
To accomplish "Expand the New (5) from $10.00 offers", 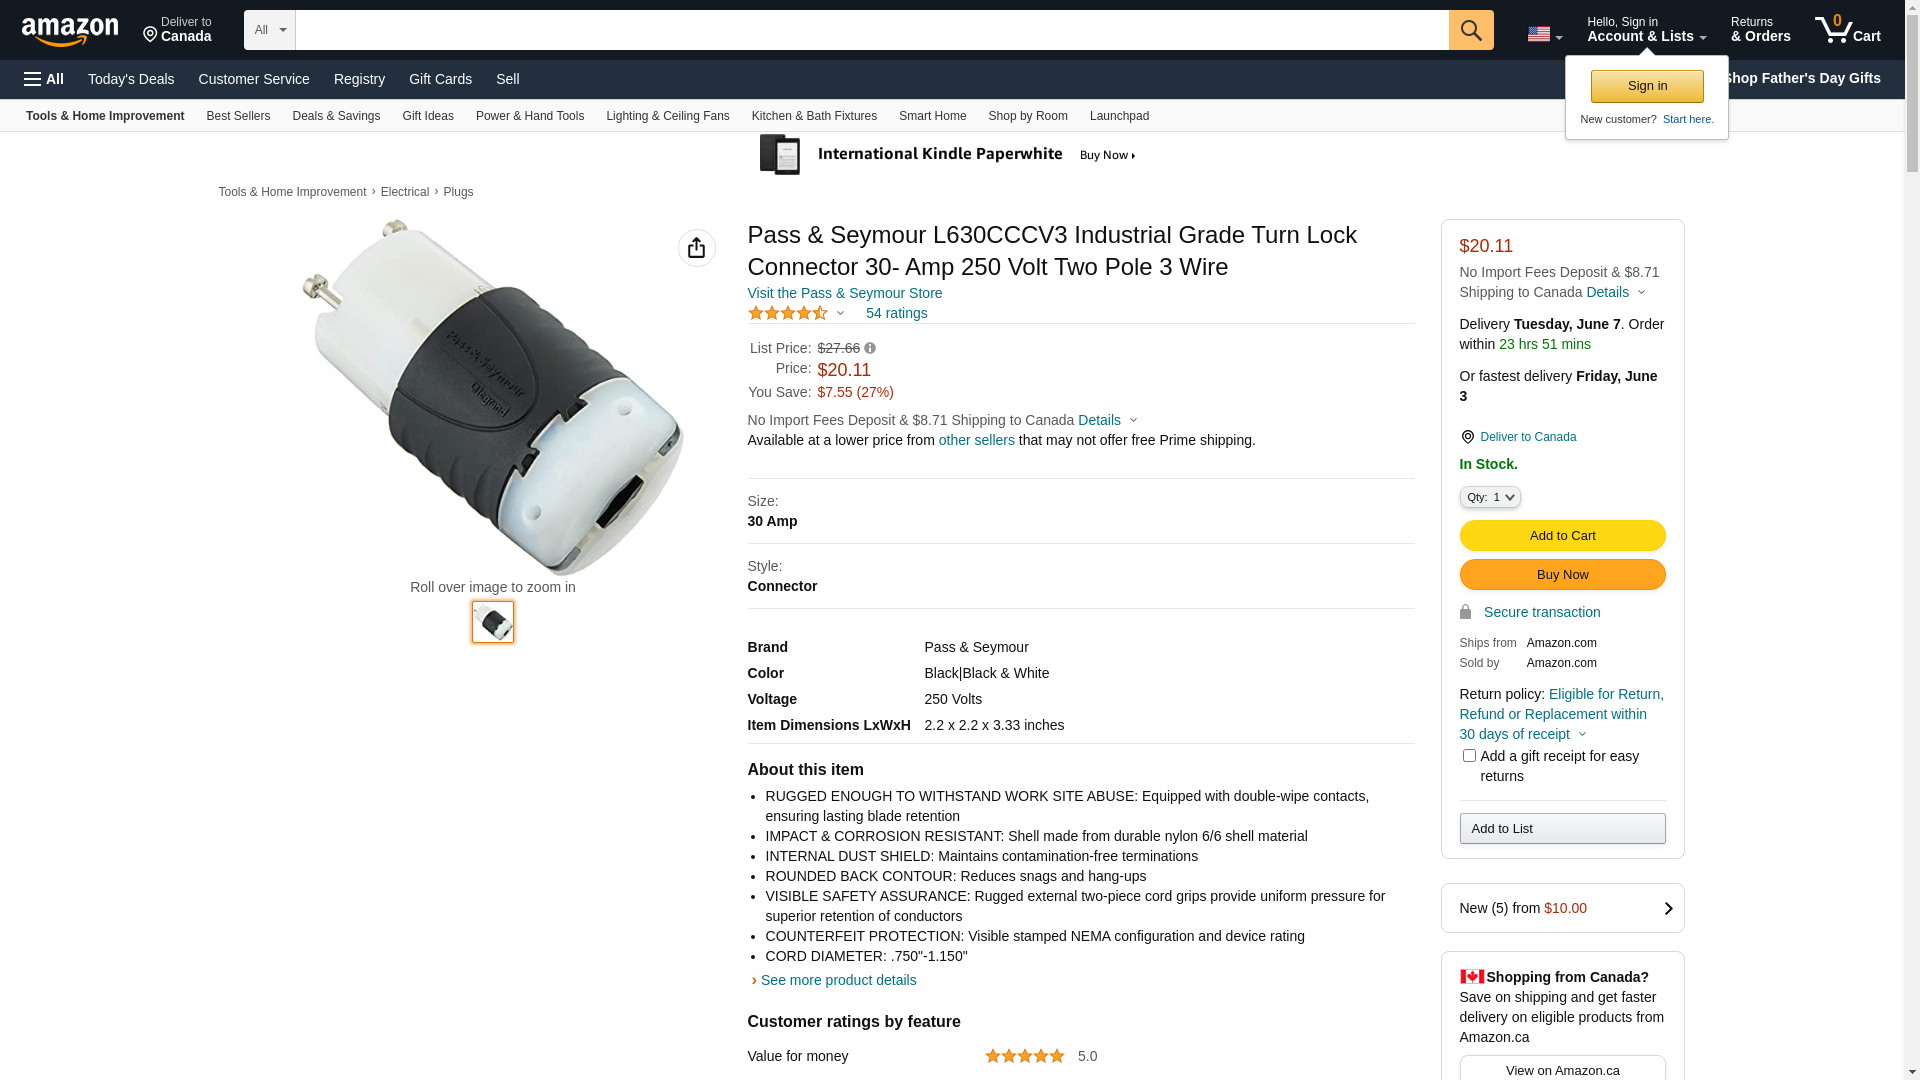I will pos(1562,908).
